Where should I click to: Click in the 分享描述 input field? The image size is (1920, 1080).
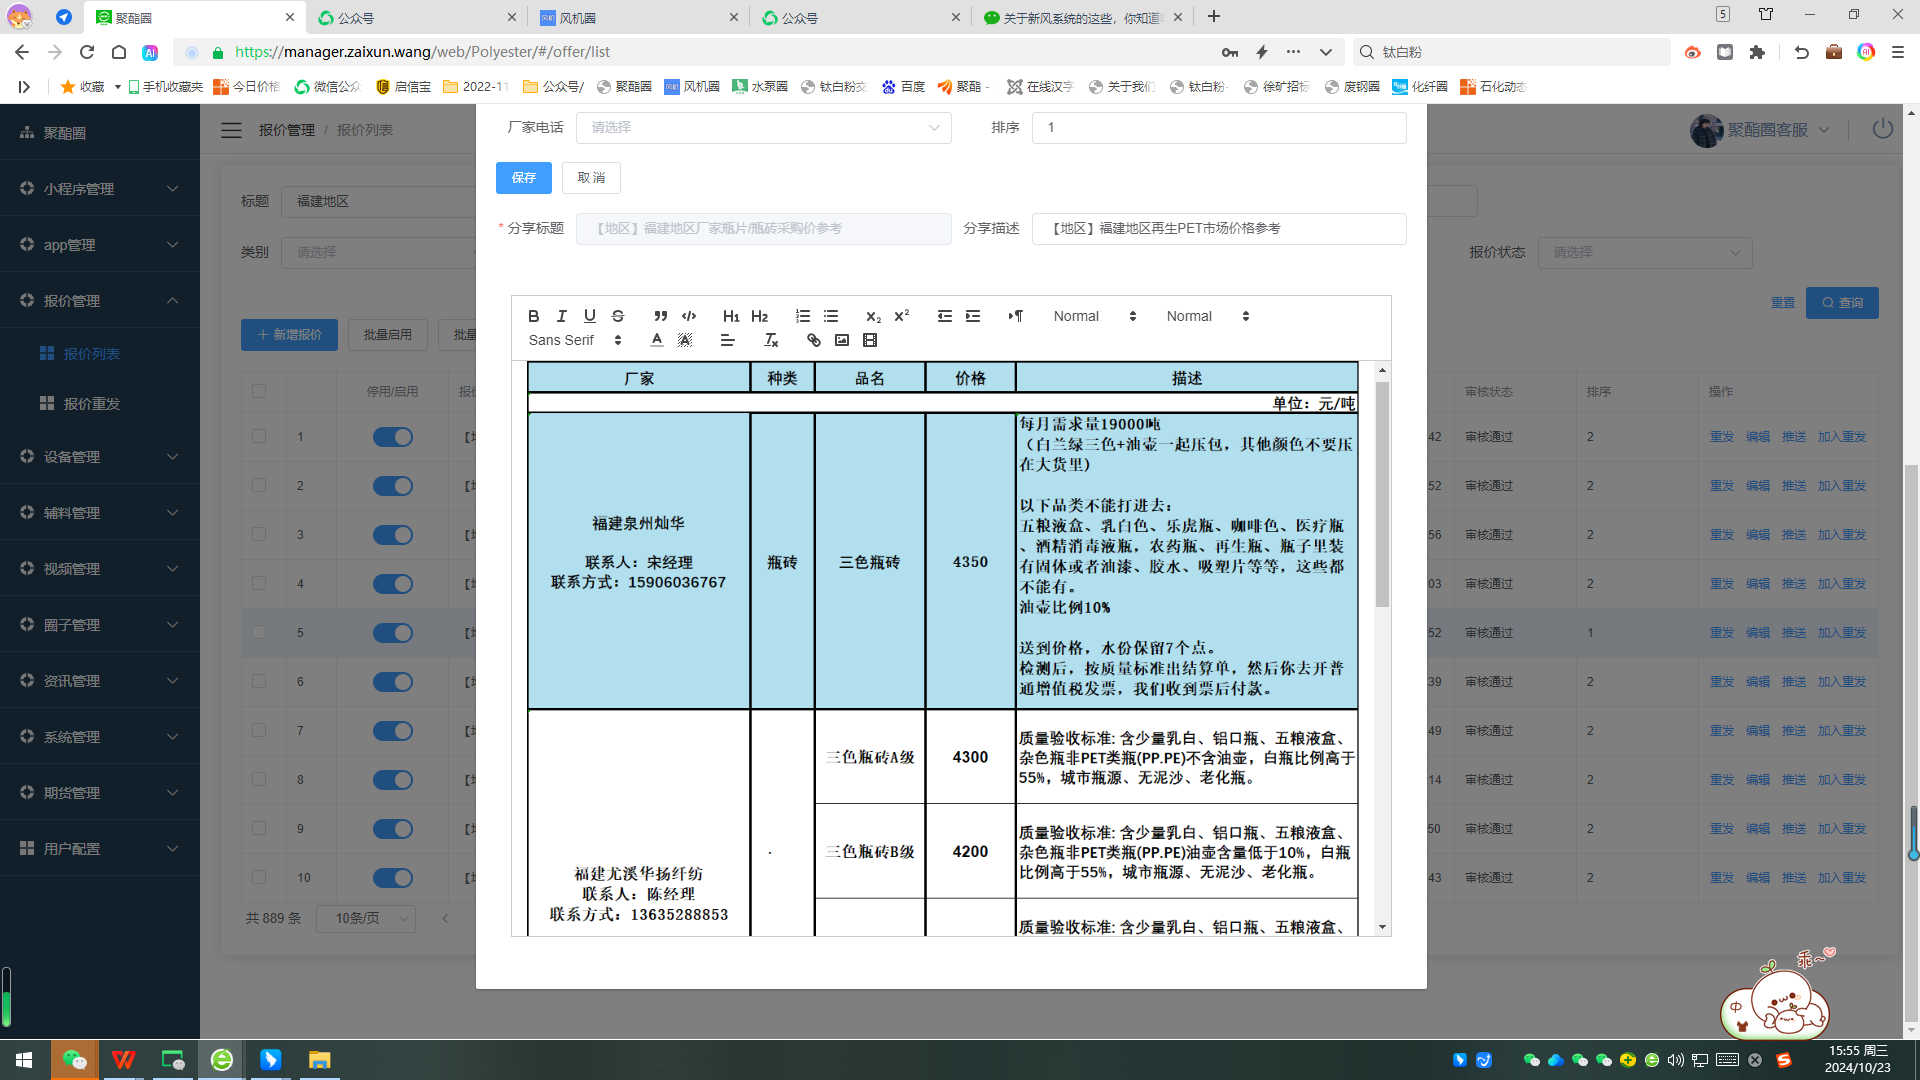coord(1218,229)
